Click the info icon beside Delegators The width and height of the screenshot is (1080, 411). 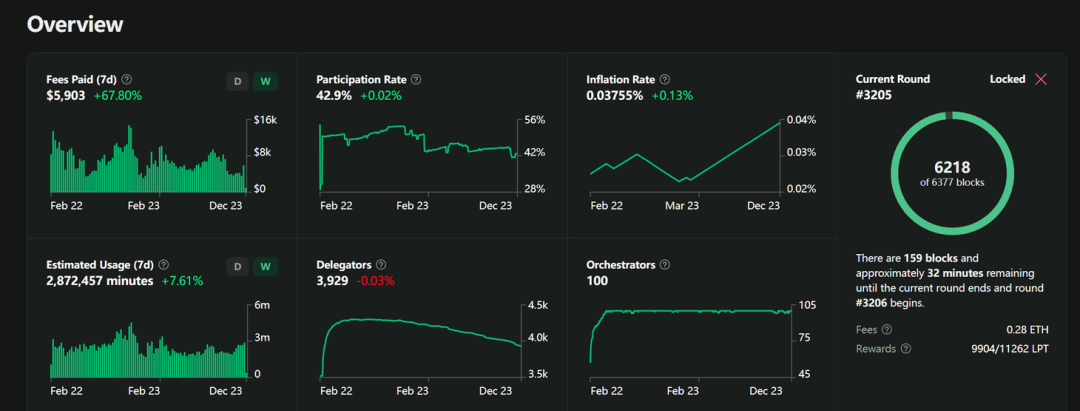point(381,265)
